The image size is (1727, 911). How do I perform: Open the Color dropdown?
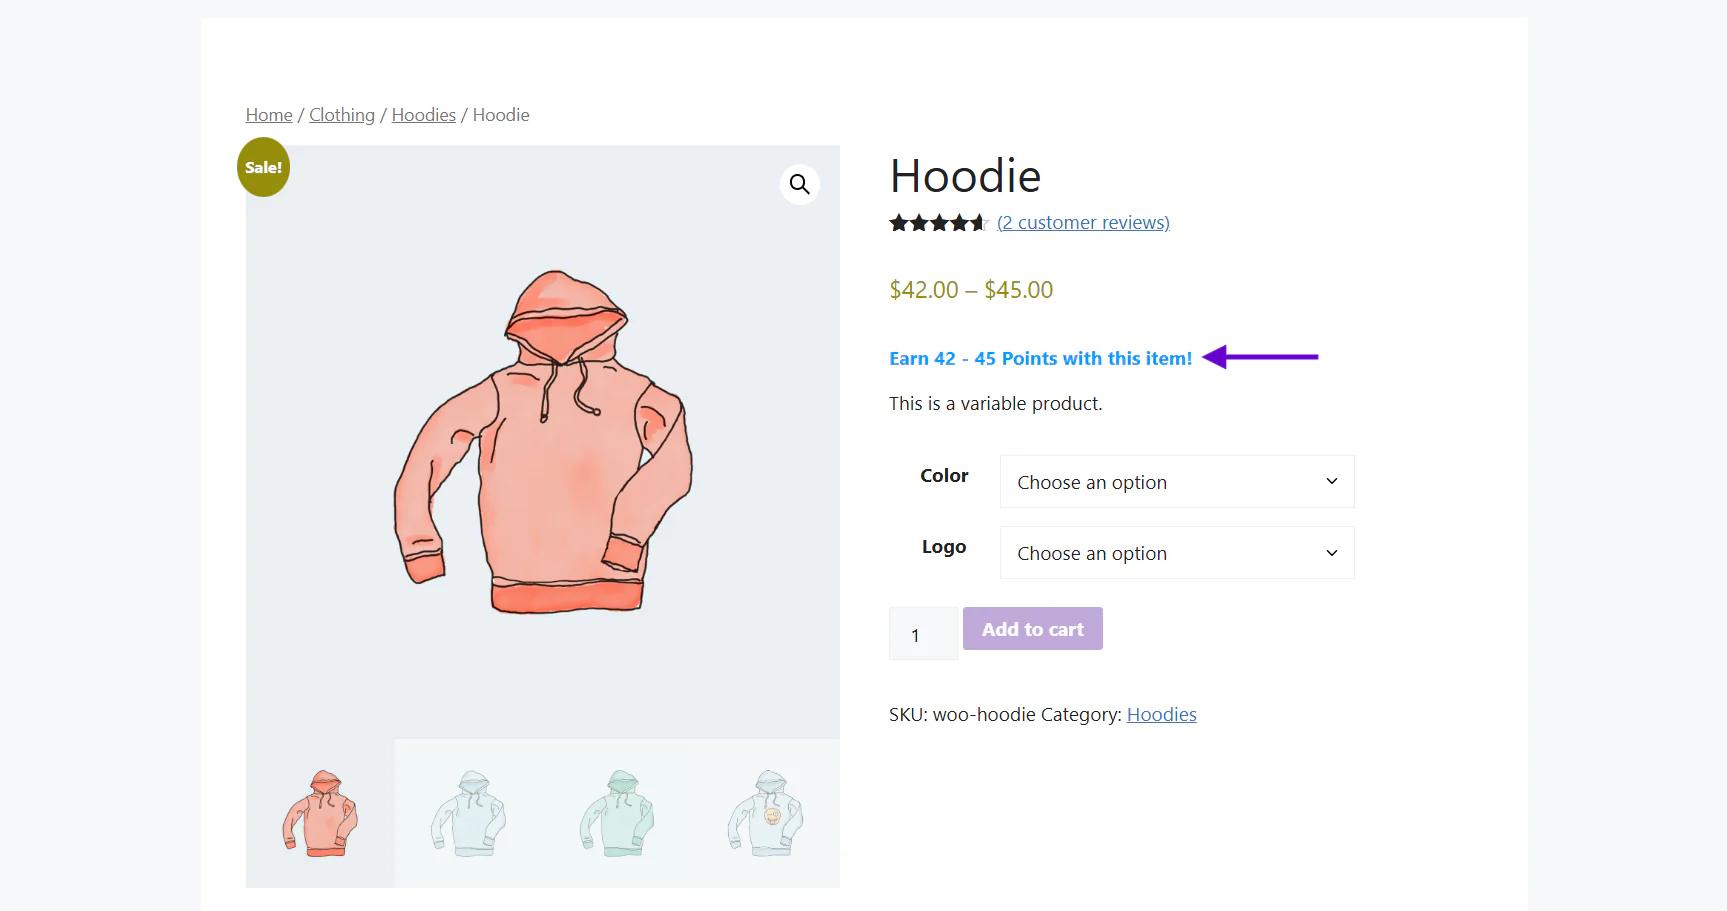[x=1177, y=482]
